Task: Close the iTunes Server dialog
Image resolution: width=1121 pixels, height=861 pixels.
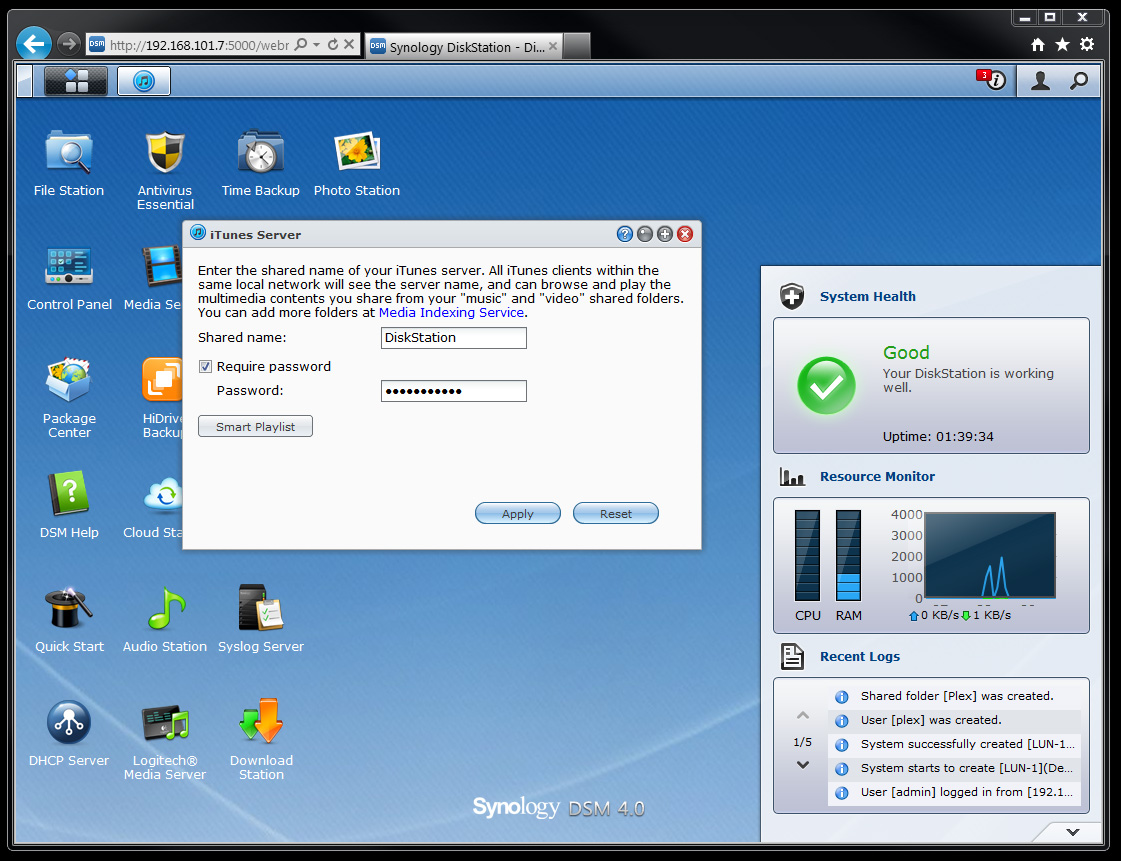Action: [x=685, y=234]
